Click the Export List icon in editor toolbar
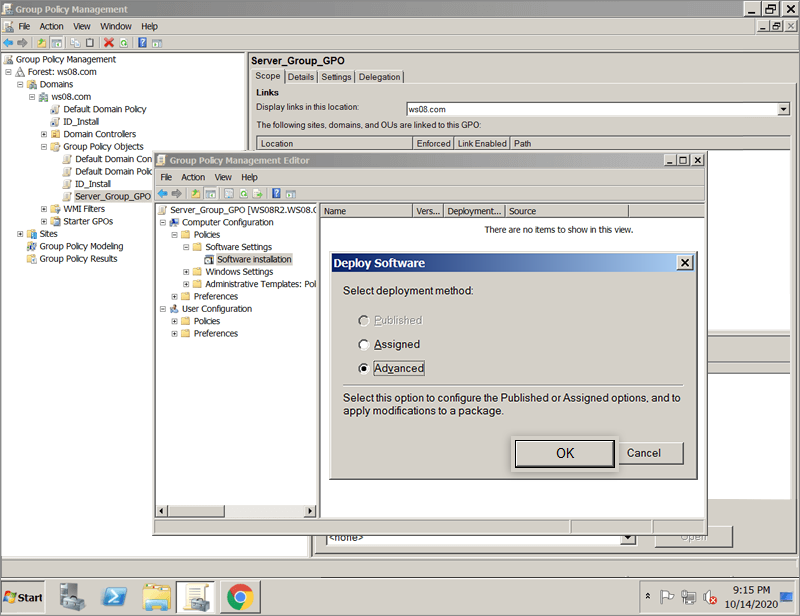The height and width of the screenshot is (616, 800). tap(258, 193)
